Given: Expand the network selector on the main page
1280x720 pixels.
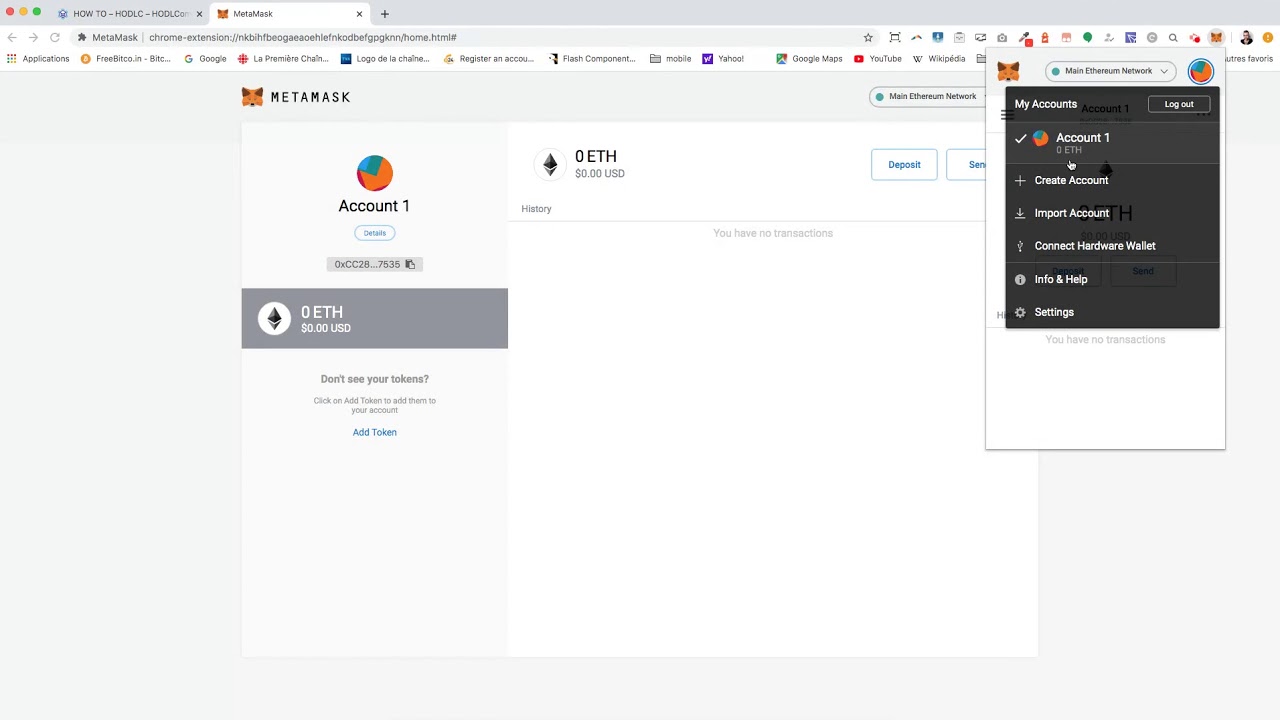Looking at the screenshot, I should (930, 96).
